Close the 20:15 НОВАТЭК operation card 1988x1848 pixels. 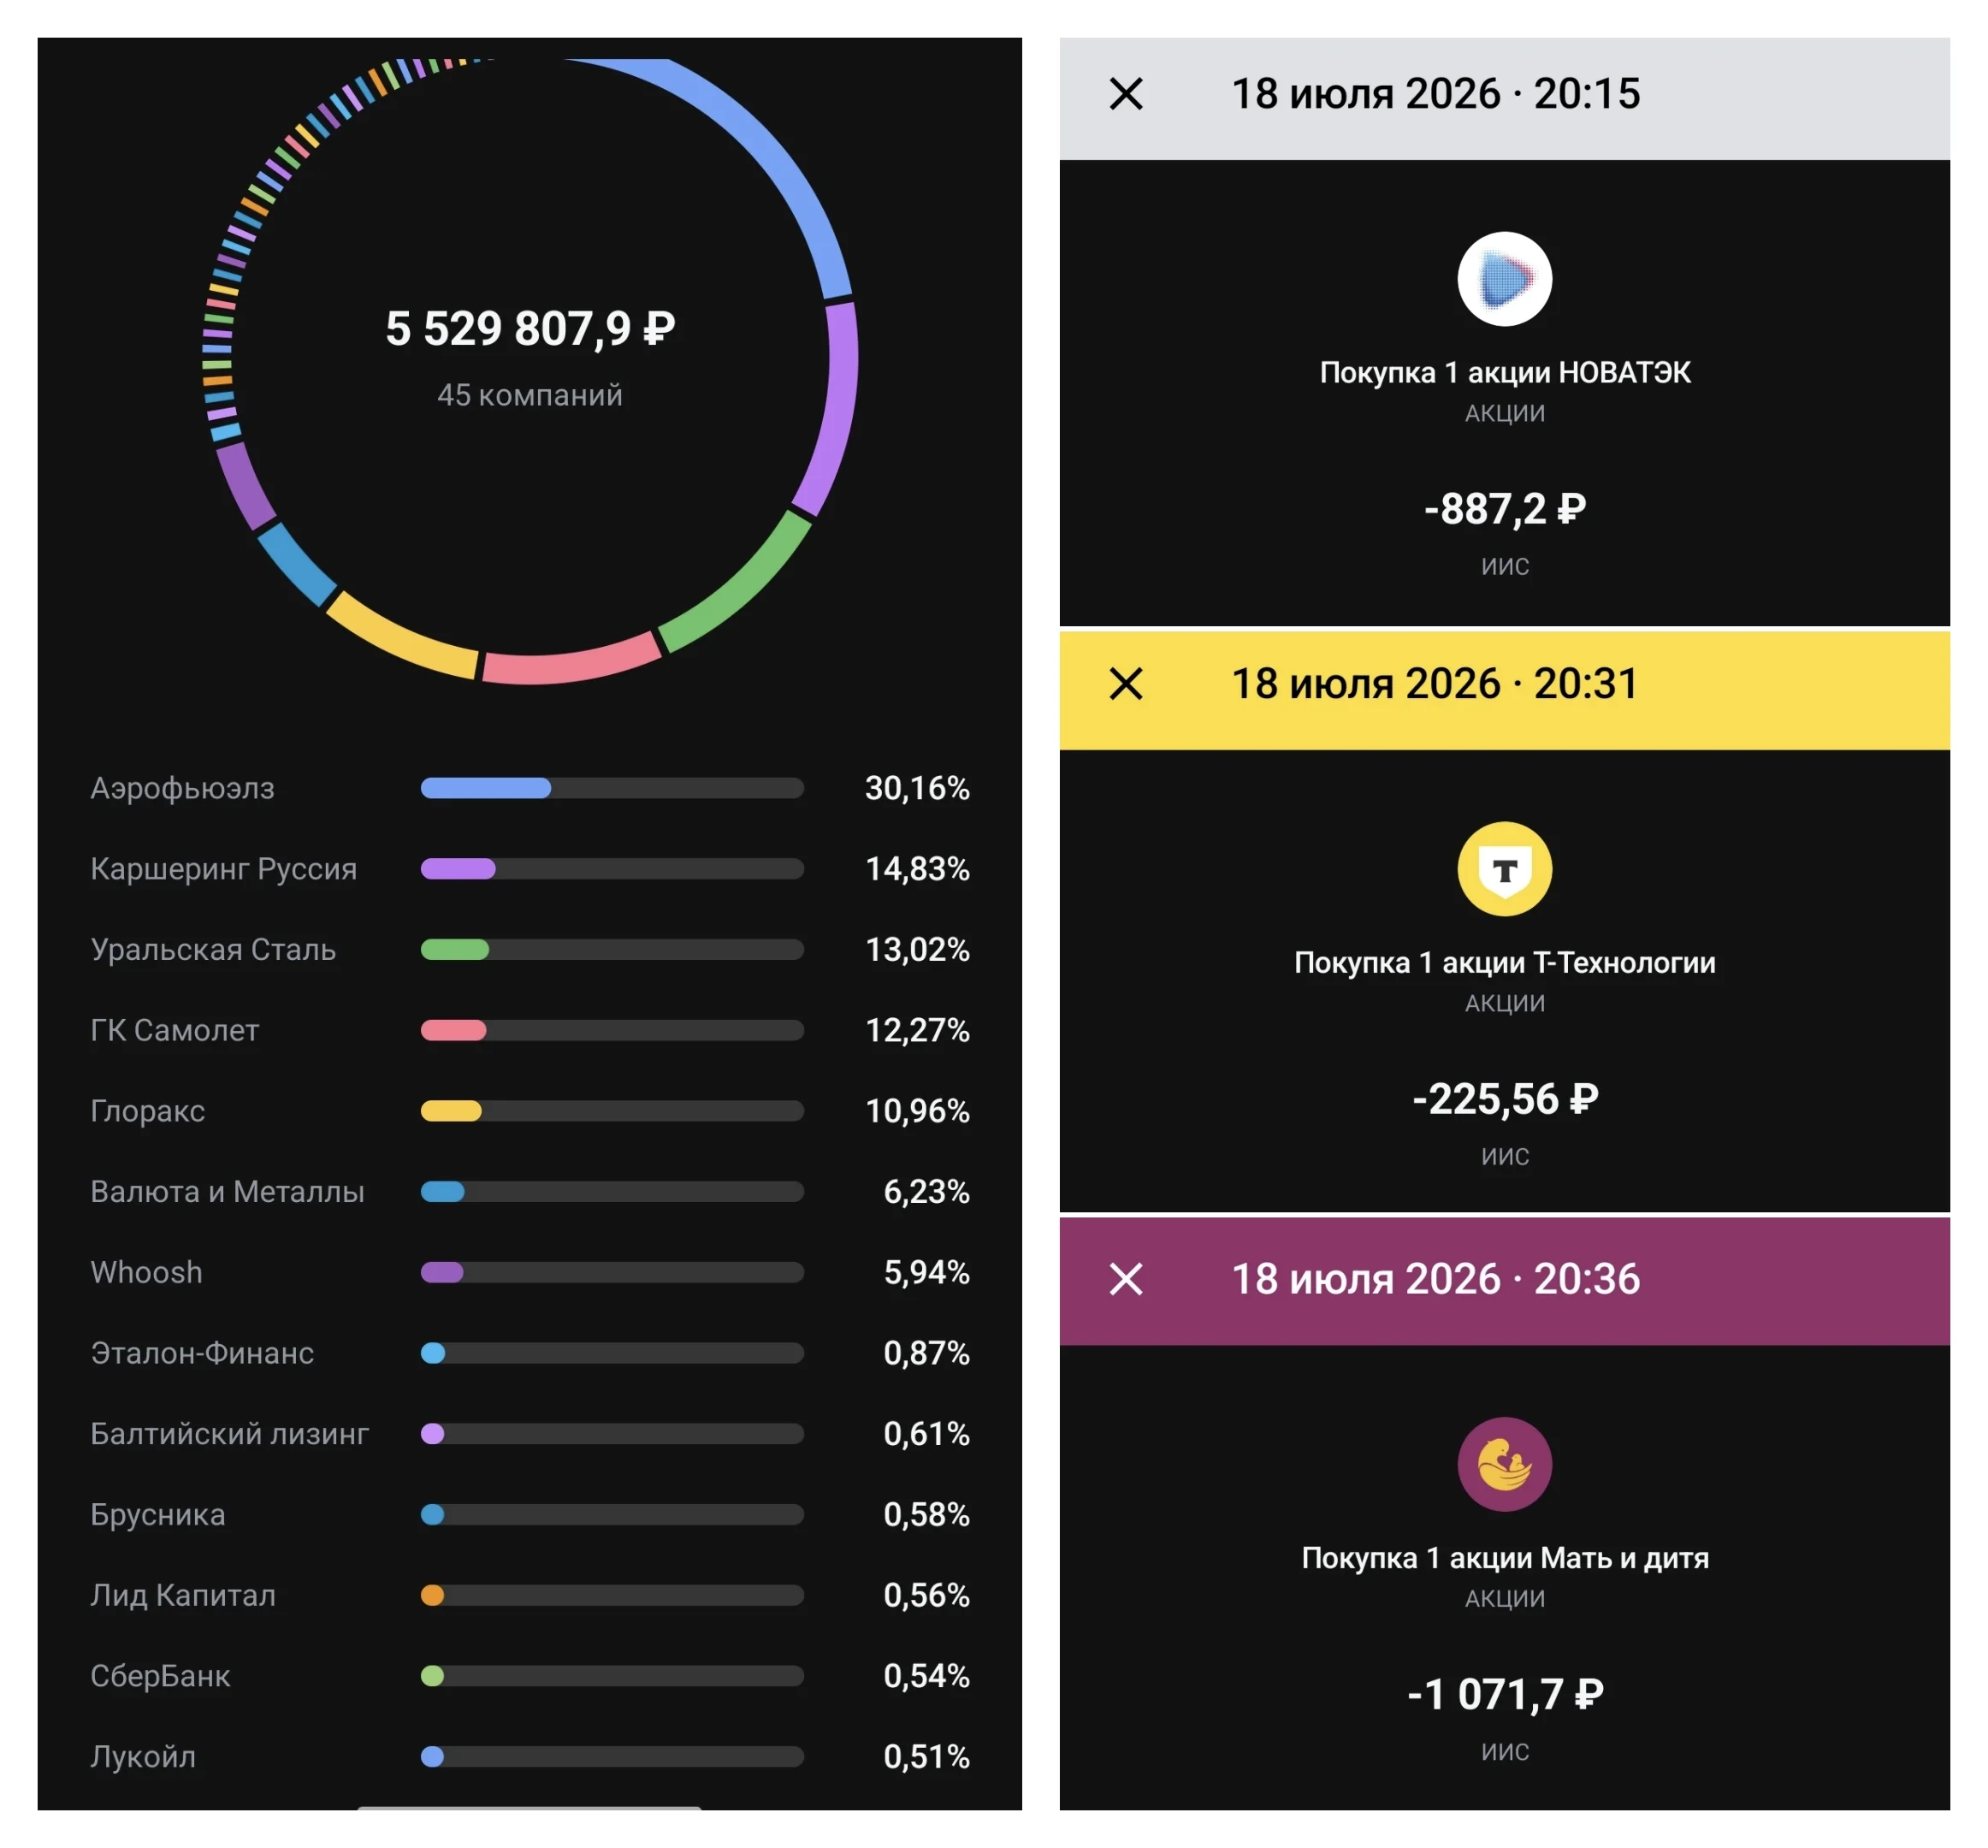click(1126, 94)
